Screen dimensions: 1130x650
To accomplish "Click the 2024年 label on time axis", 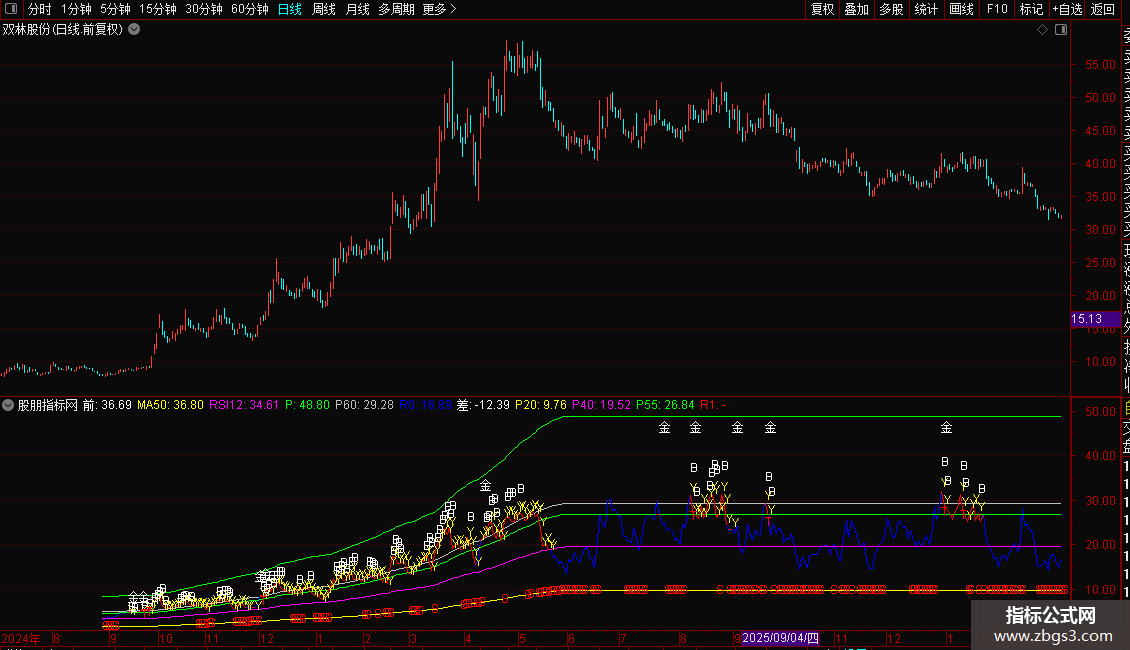I will click(x=21, y=638).
